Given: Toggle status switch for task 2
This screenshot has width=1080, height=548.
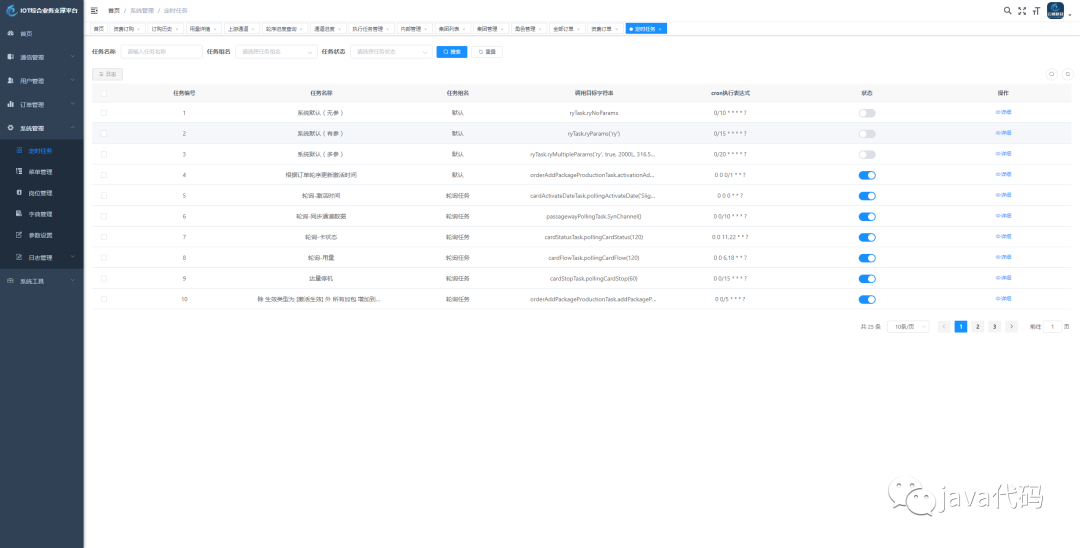Looking at the screenshot, I should tap(867, 134).
